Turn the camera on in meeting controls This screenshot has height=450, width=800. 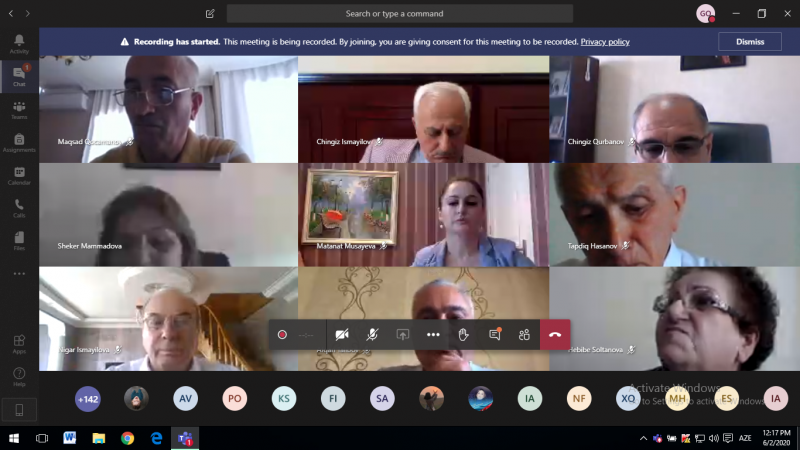click(x=342, y=335)
